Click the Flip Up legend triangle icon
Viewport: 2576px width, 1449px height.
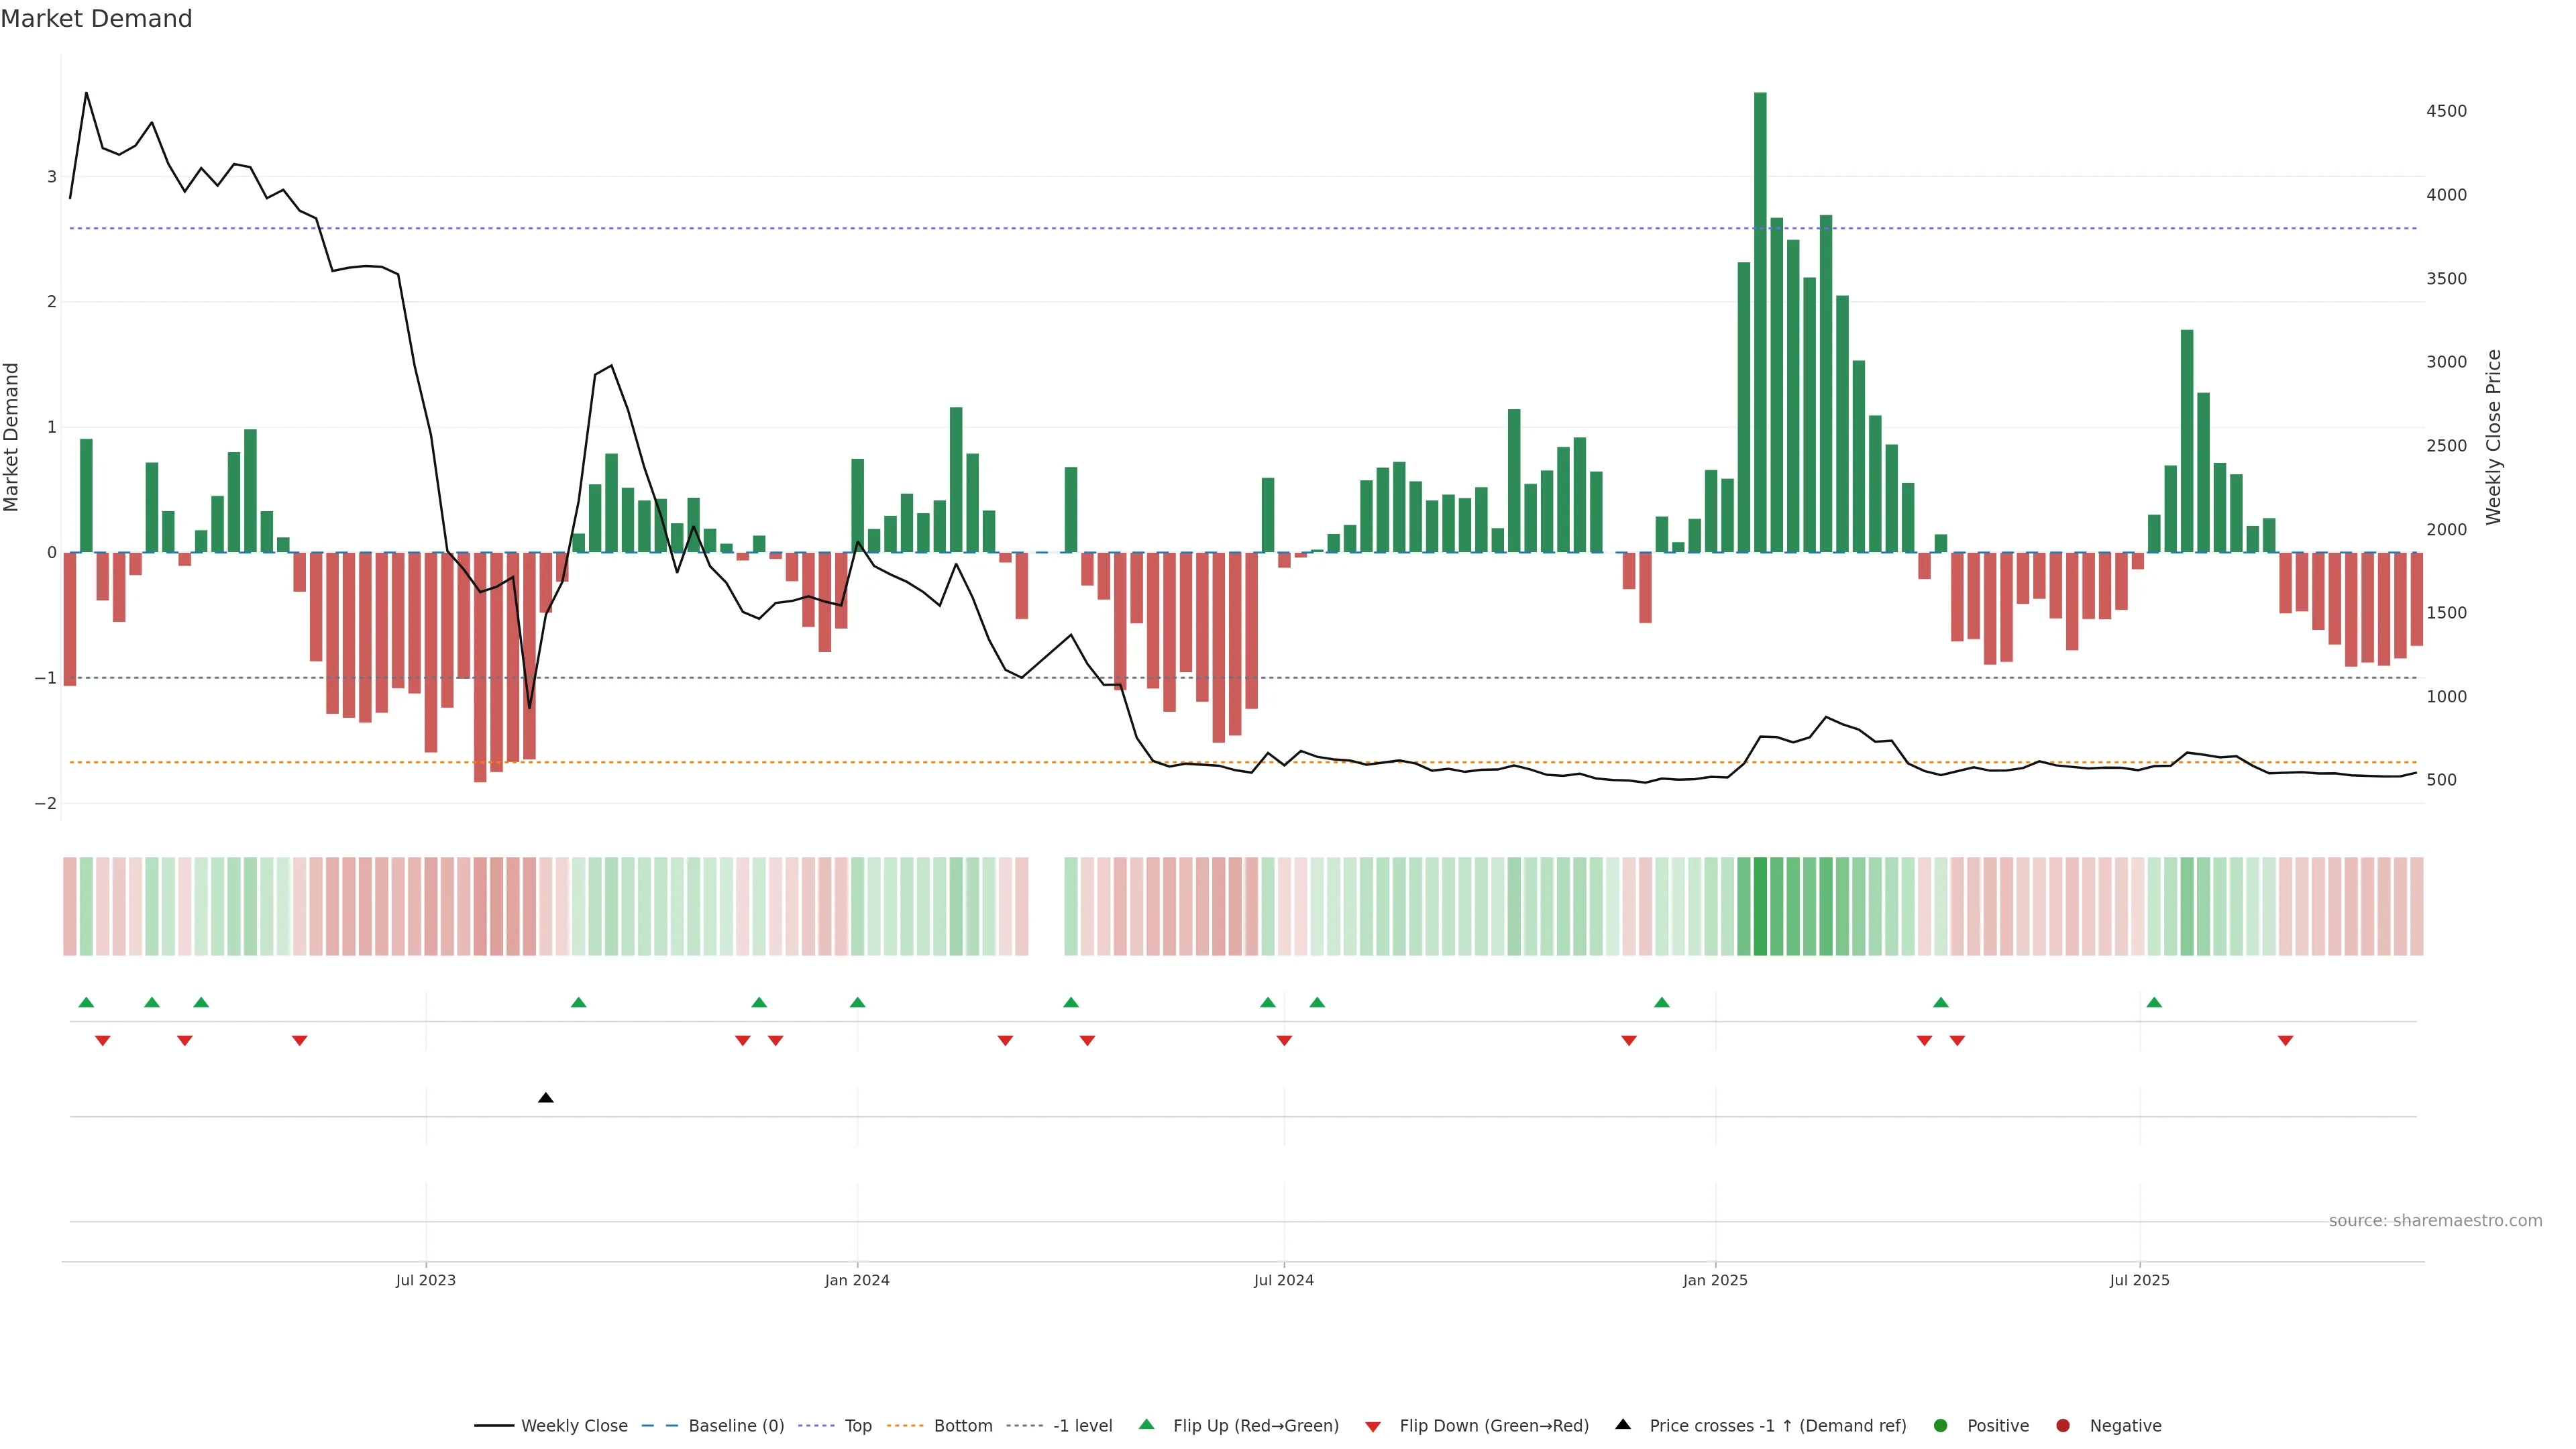coord(1146,1424)
